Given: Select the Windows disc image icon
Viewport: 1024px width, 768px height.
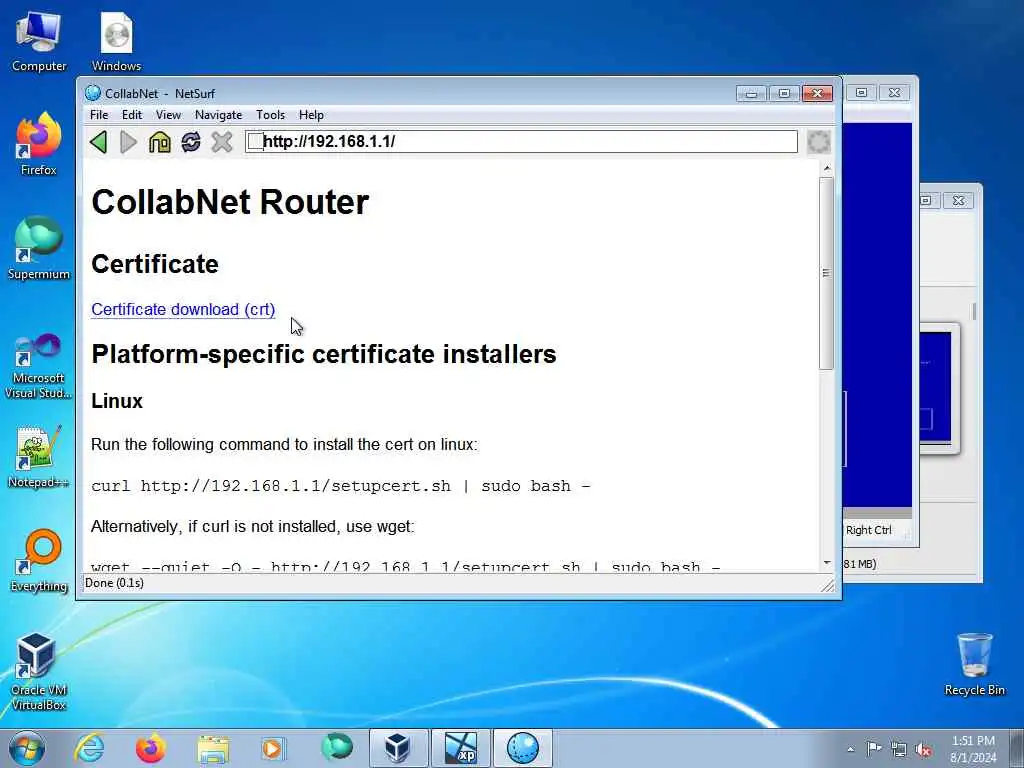Looking at the screenshot, I should click(116, 42).
